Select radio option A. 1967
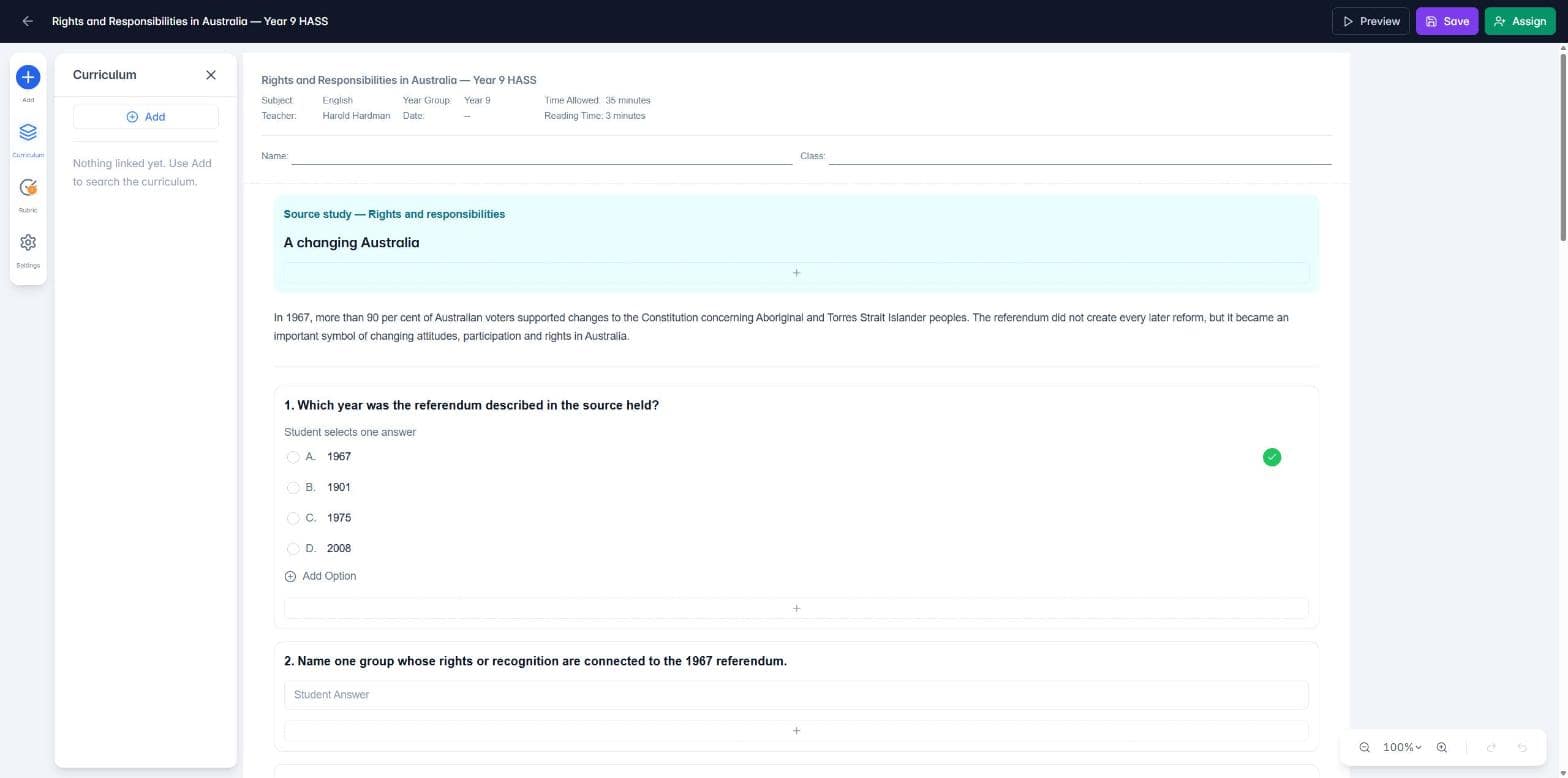 click(x=293, y=457)
